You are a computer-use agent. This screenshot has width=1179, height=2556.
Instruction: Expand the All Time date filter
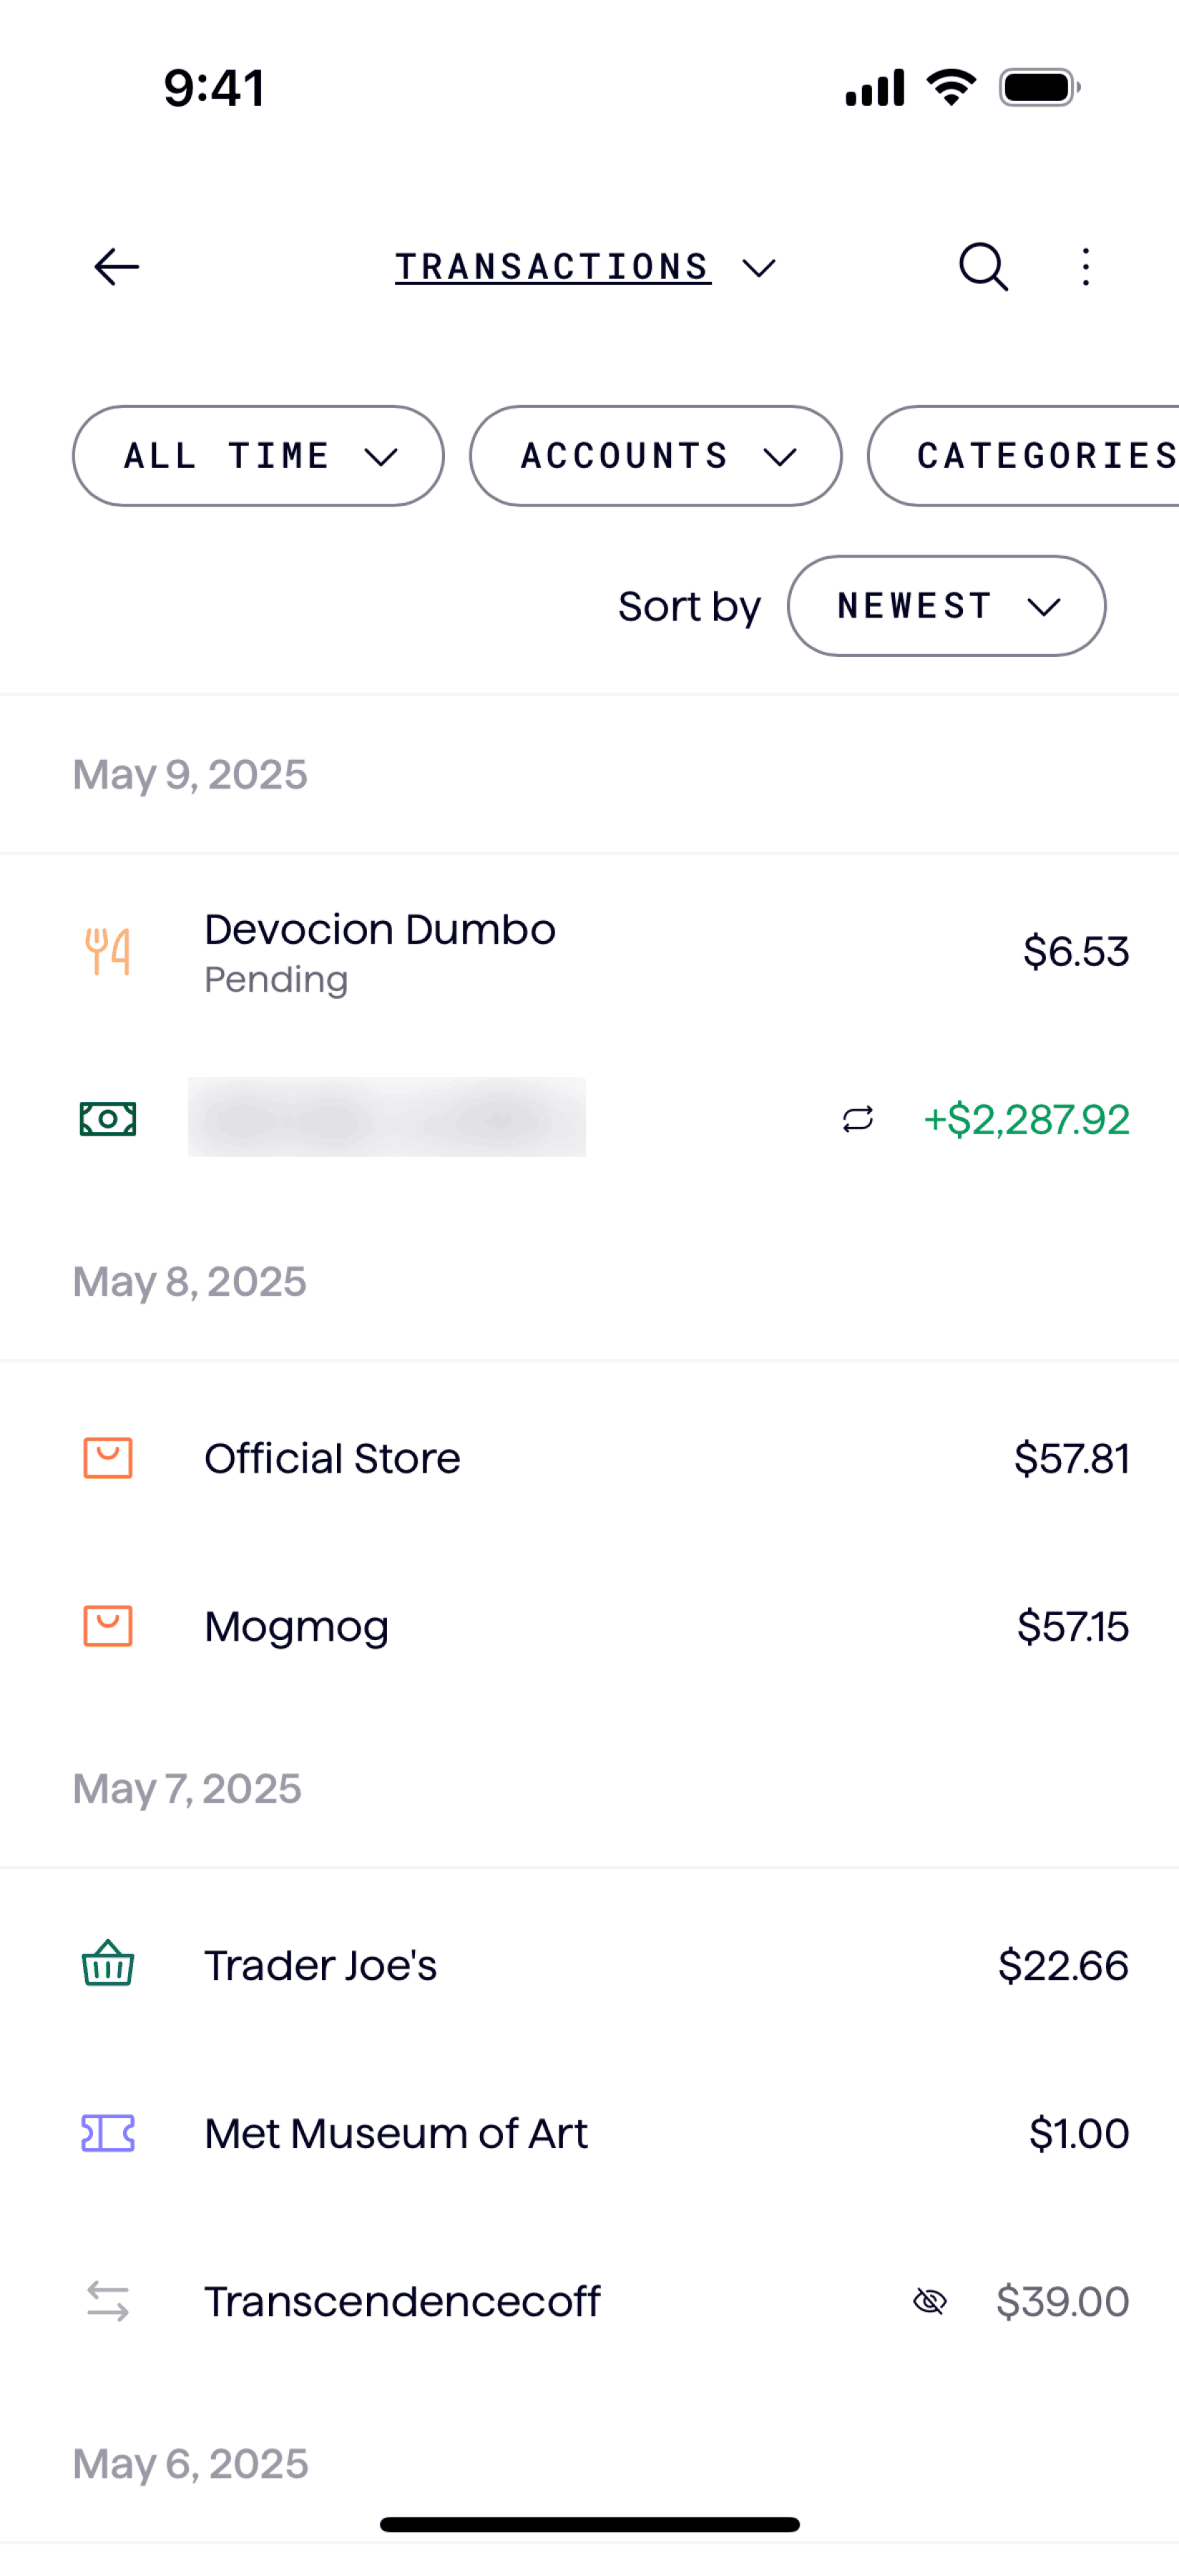point(258,456)
